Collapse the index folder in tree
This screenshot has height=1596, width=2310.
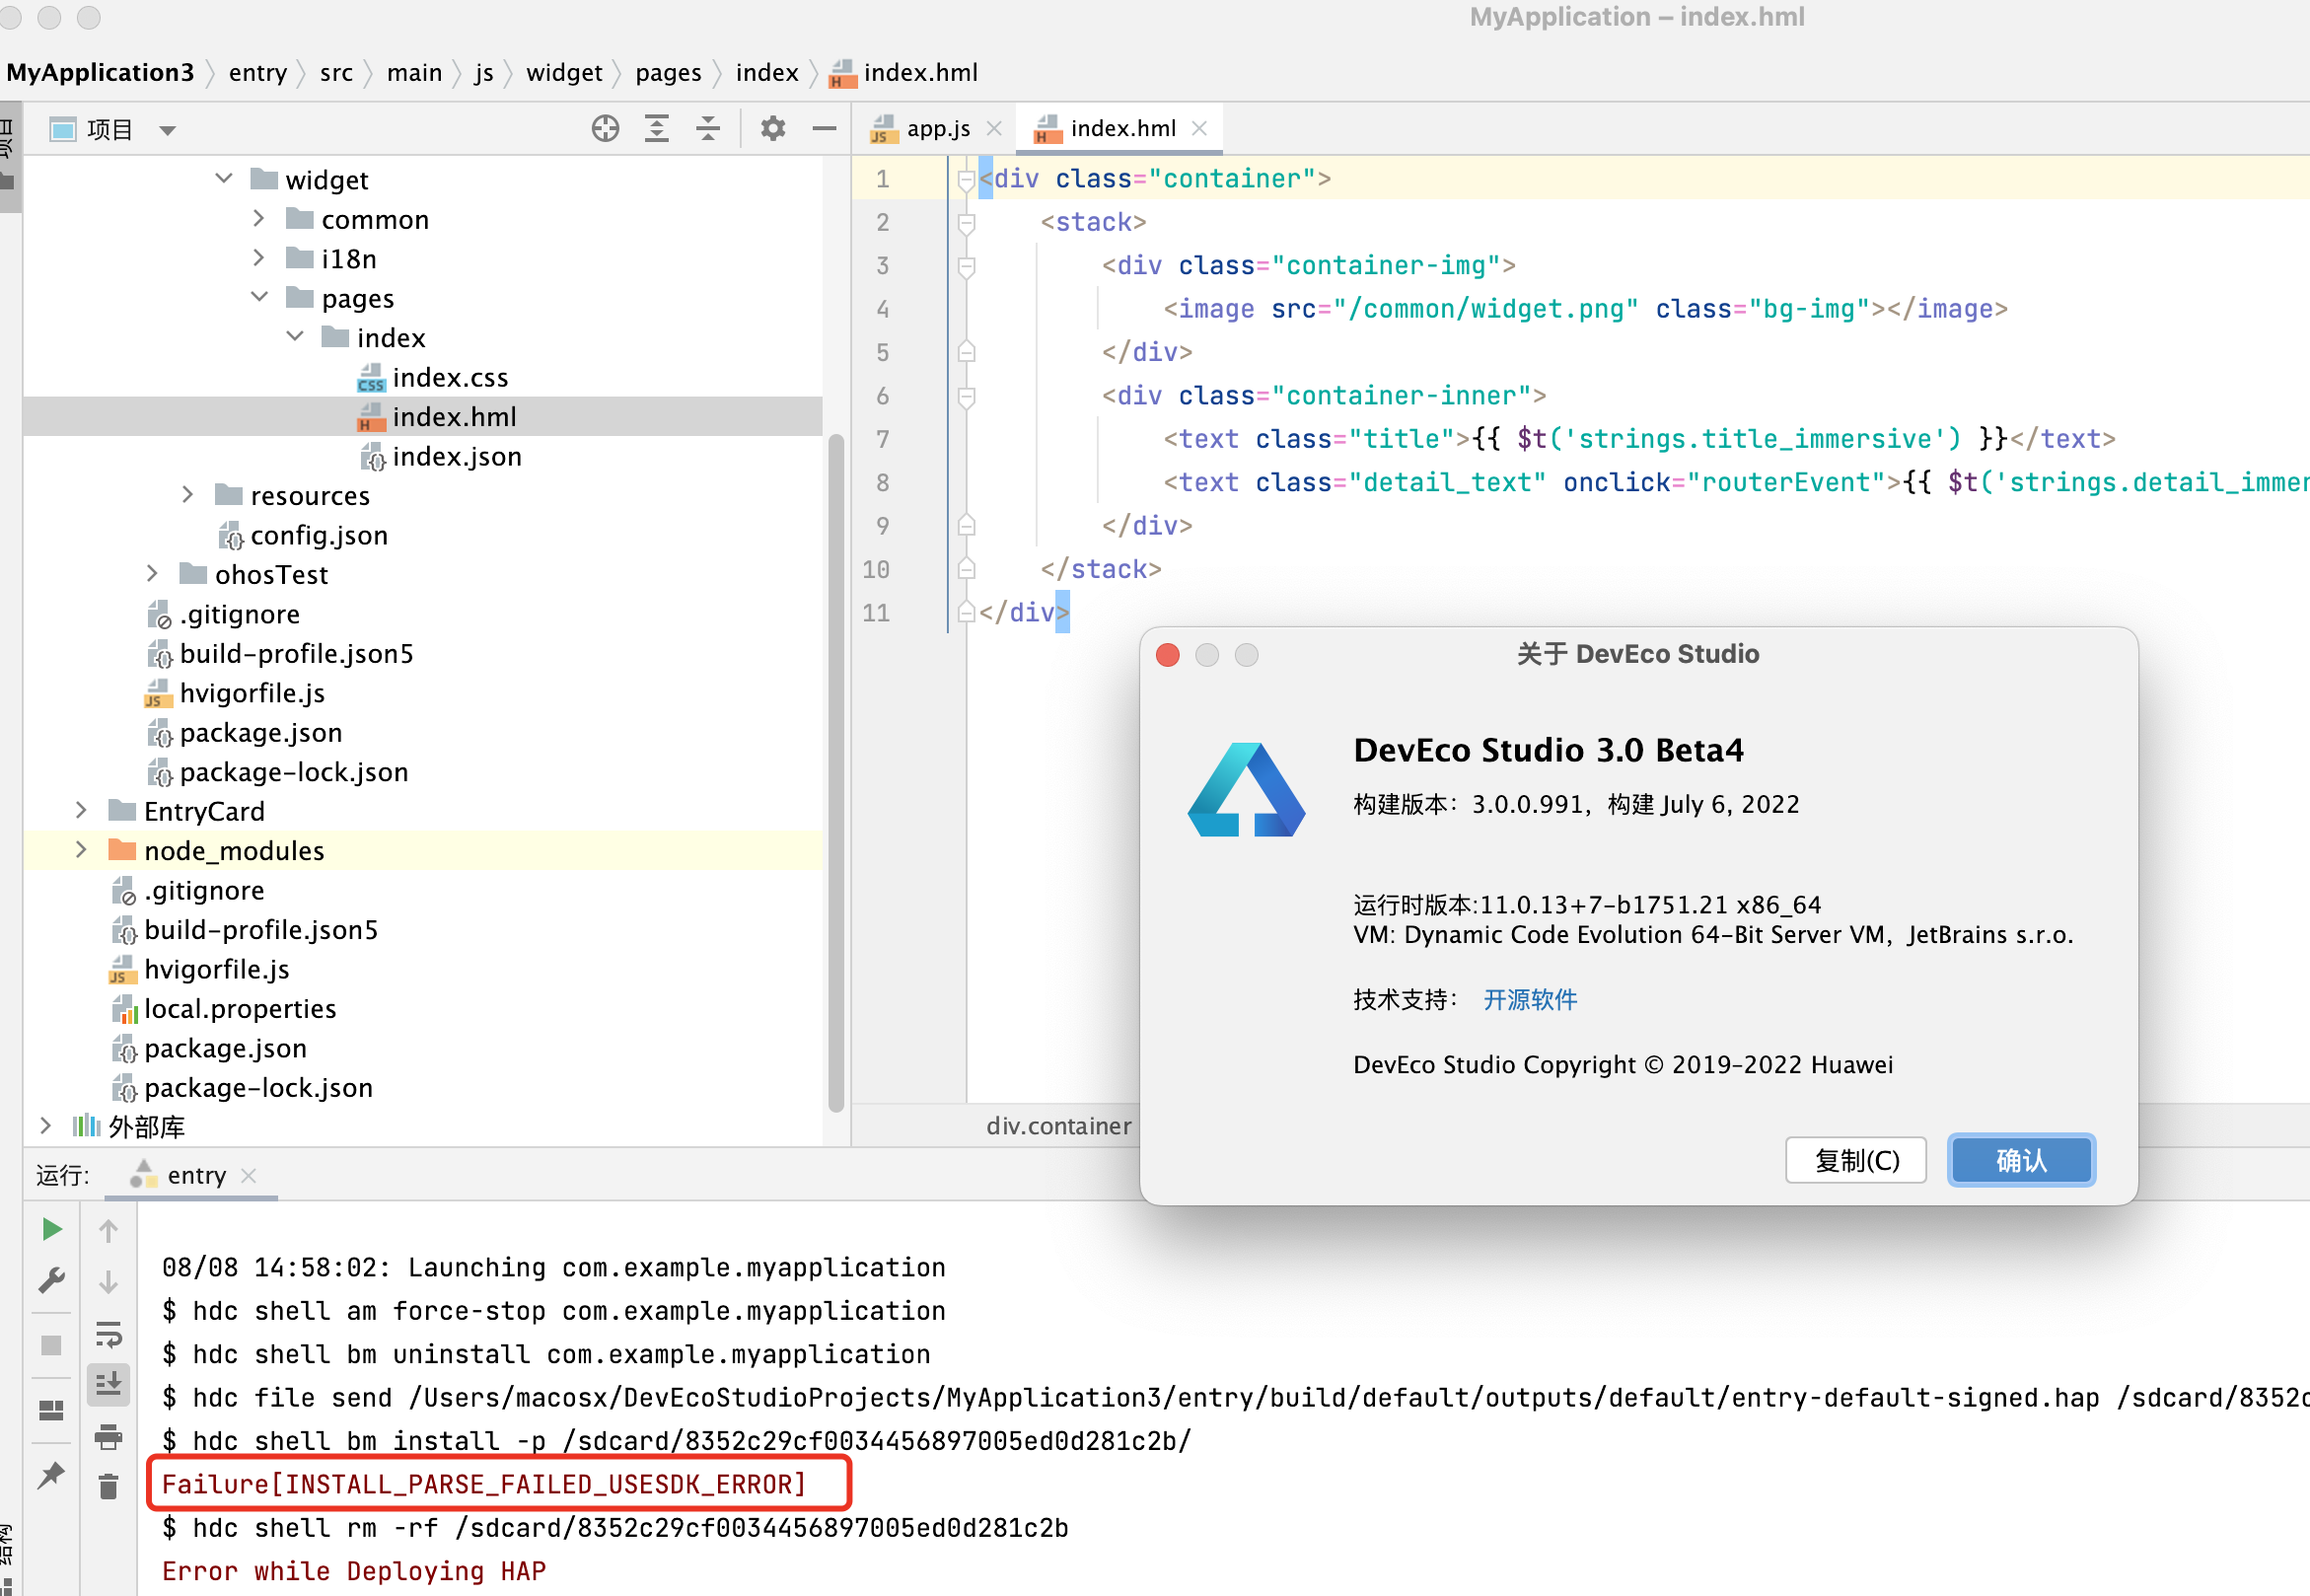point(295,337)
